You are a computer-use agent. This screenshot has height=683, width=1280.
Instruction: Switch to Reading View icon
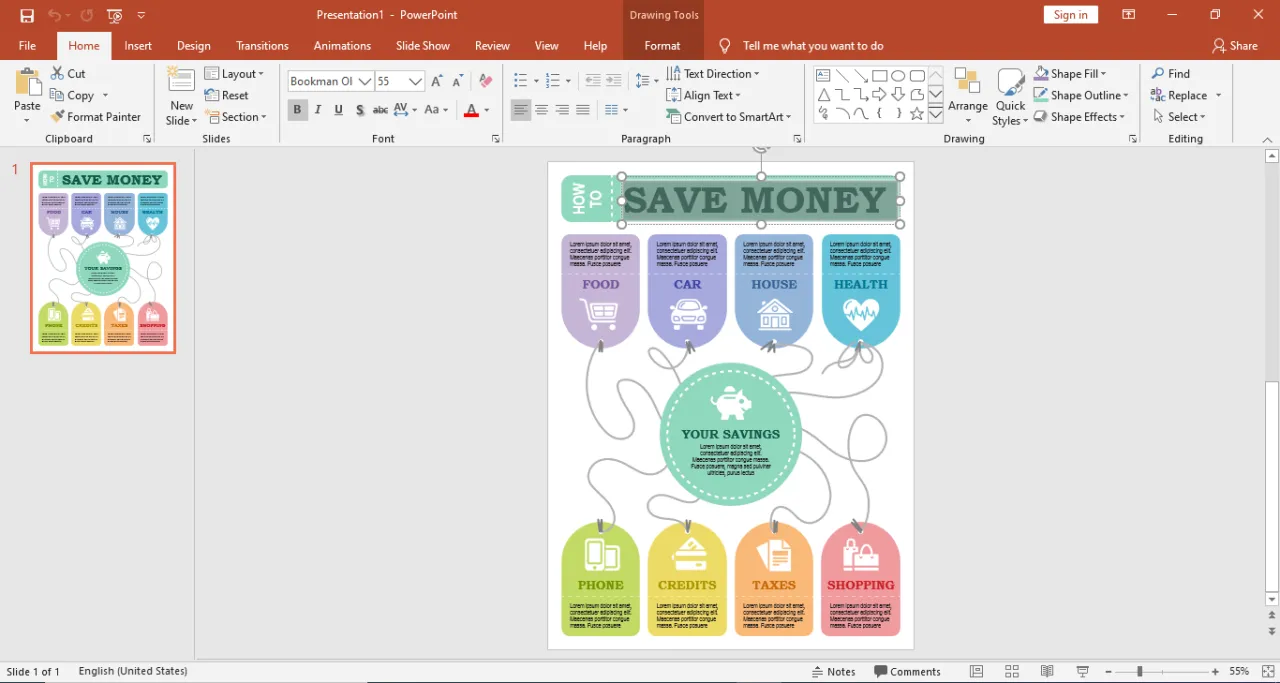click(x=1047, y=671)
